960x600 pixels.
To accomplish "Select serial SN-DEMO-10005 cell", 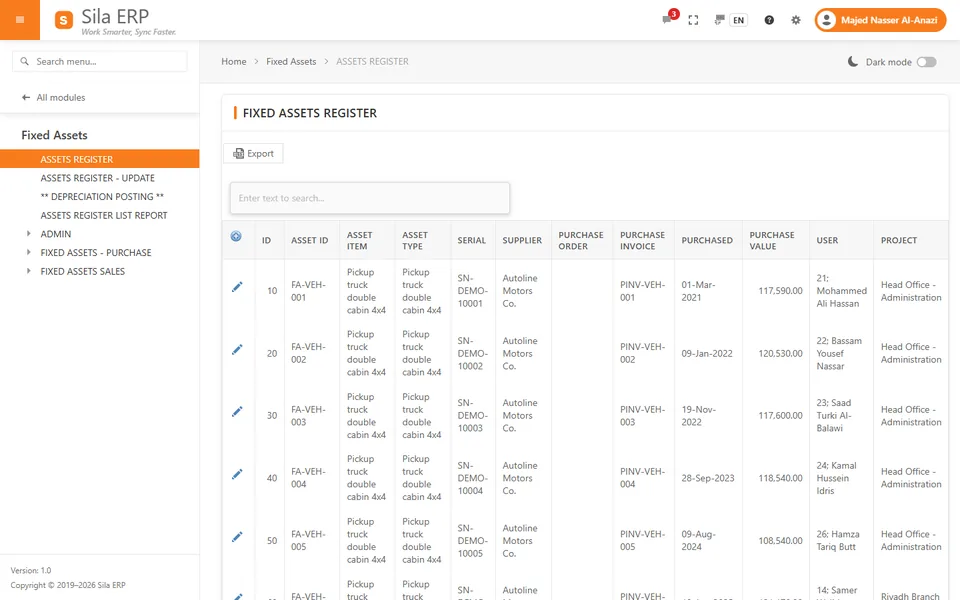I will [473, 541].
